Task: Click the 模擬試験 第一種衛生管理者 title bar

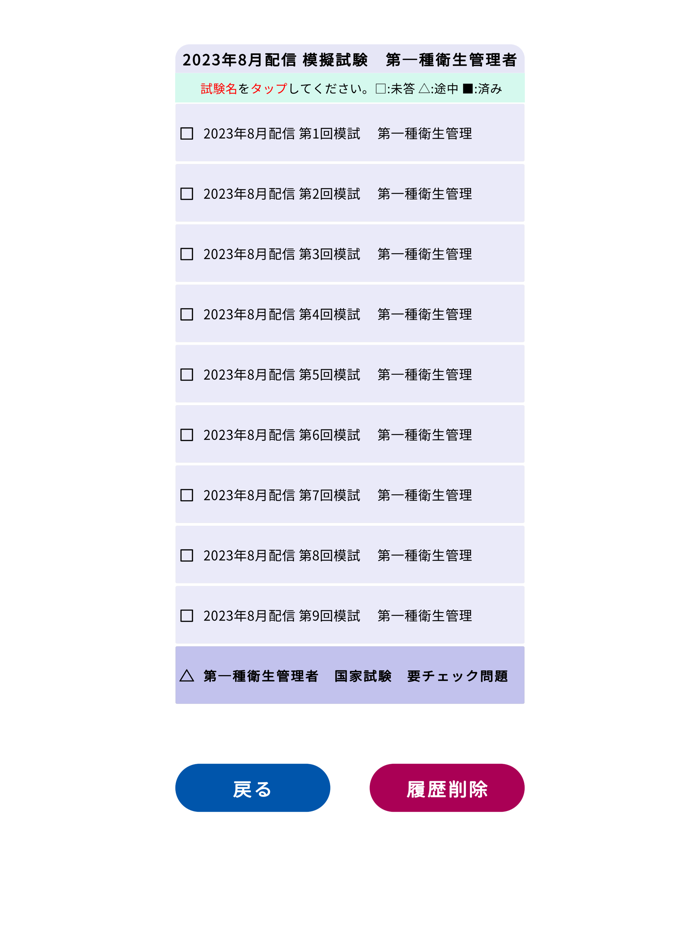Action: pos(350,59)
